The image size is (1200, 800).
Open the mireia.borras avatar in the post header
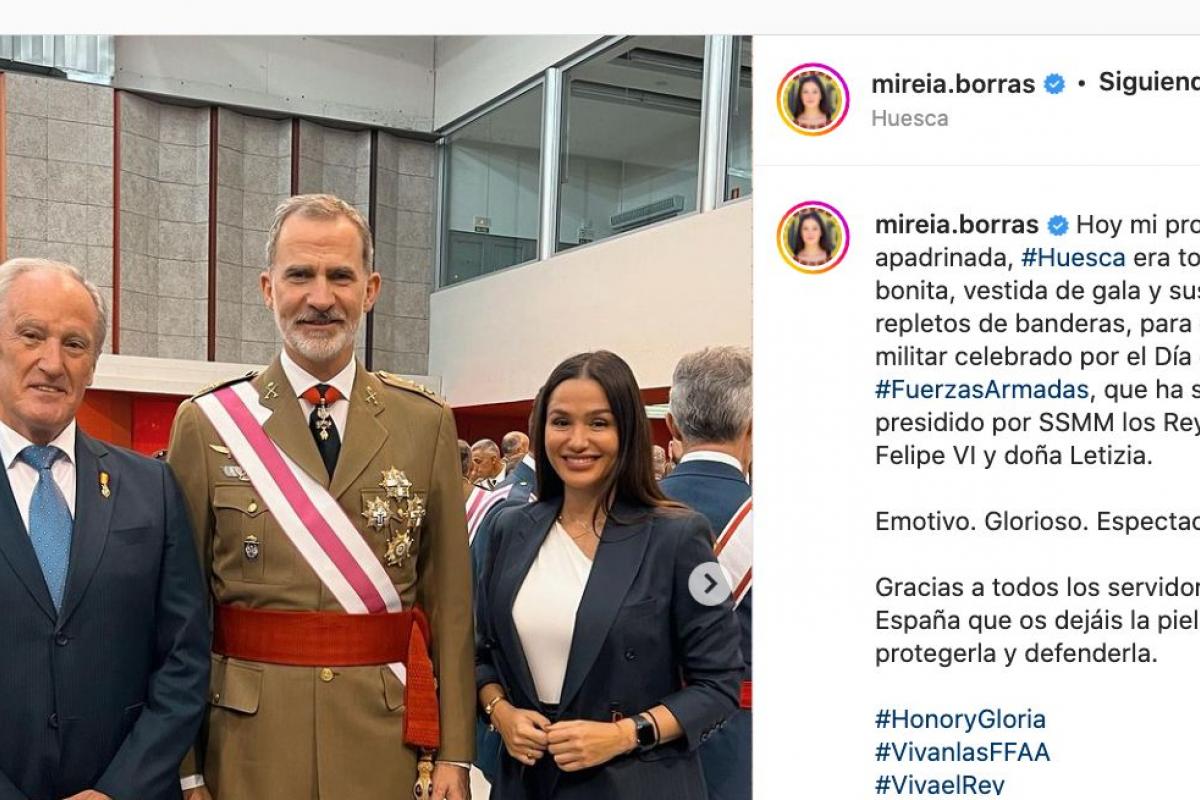813,99
